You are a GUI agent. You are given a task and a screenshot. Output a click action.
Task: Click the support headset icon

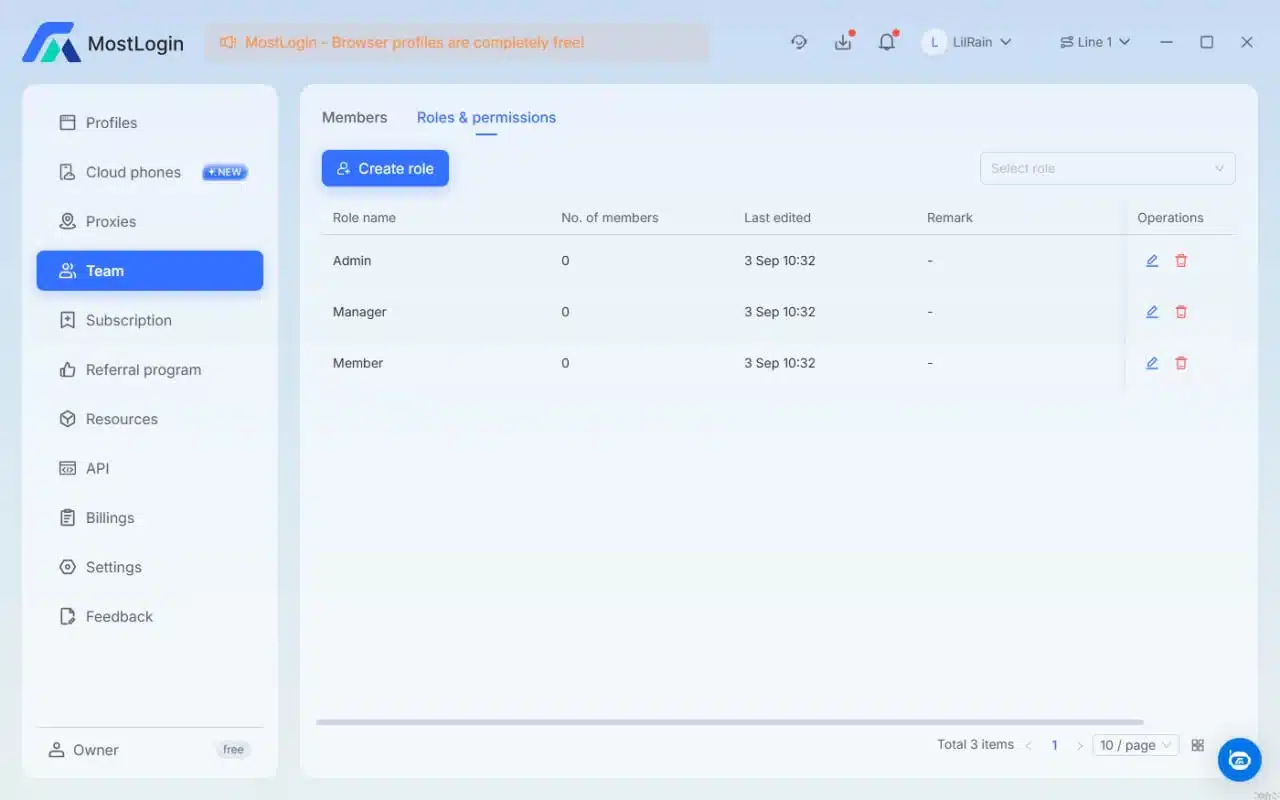click(798, 41)
